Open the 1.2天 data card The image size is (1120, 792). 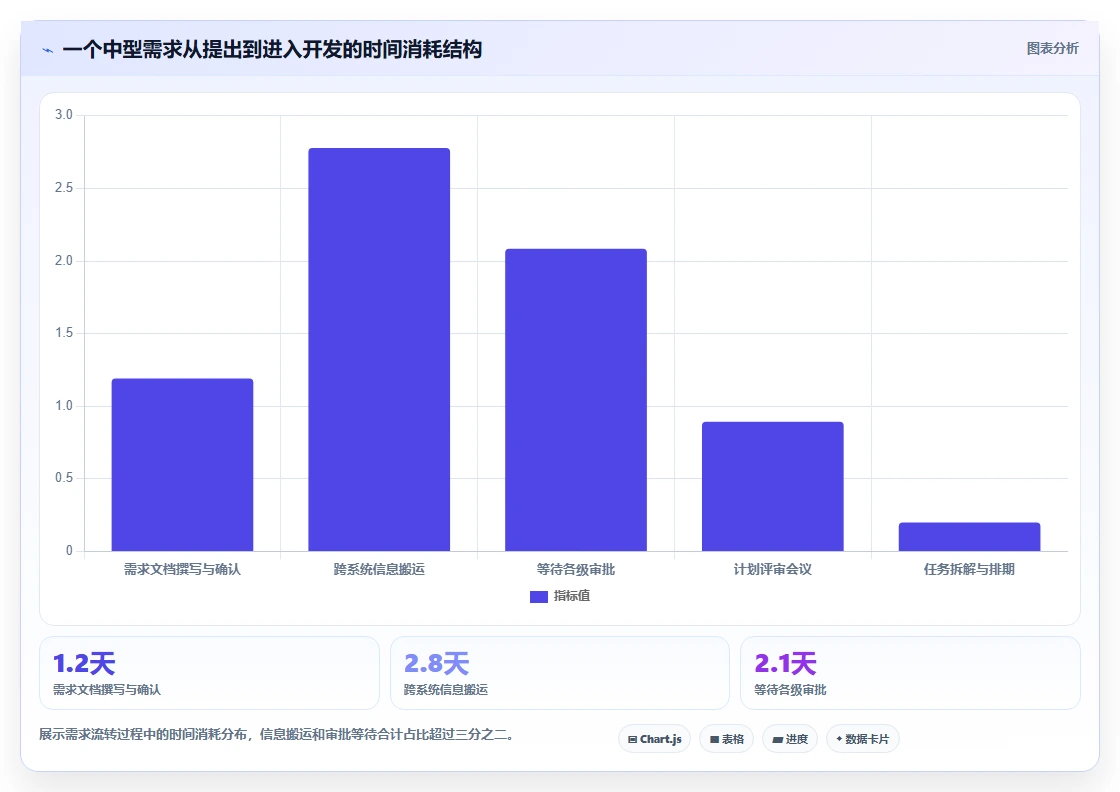click(209, 673)
